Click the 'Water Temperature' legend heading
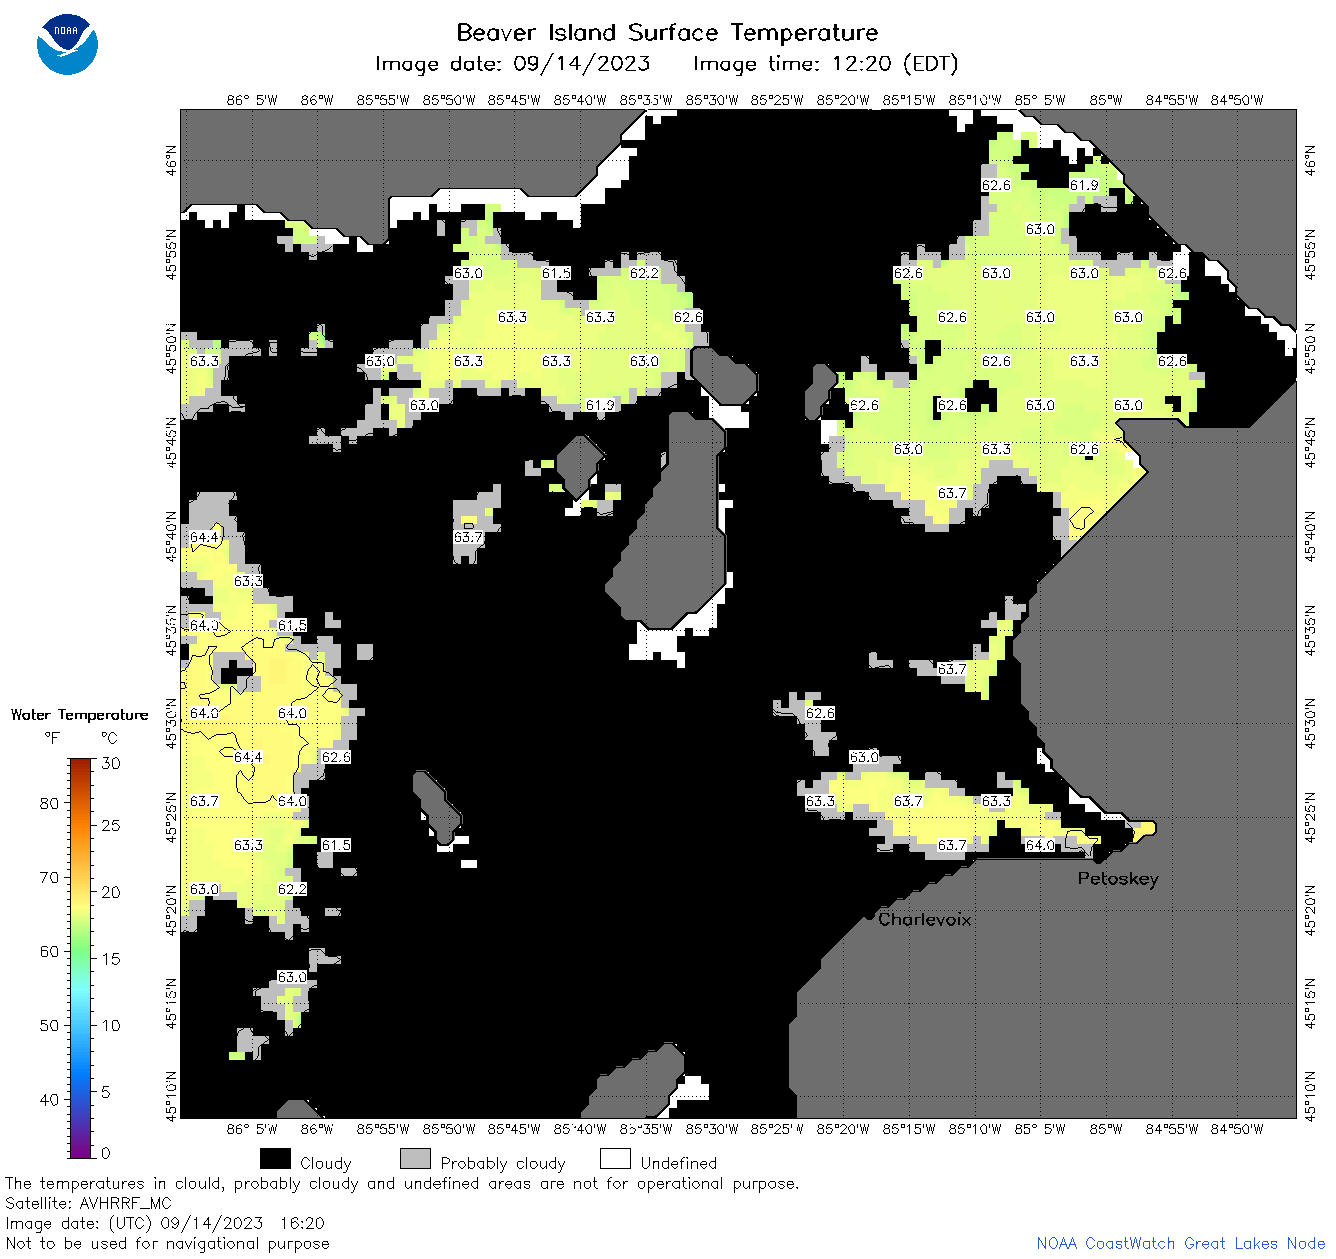Image resolution: width=1336 pixels, height=1259 pixels. tap(79, 714)
